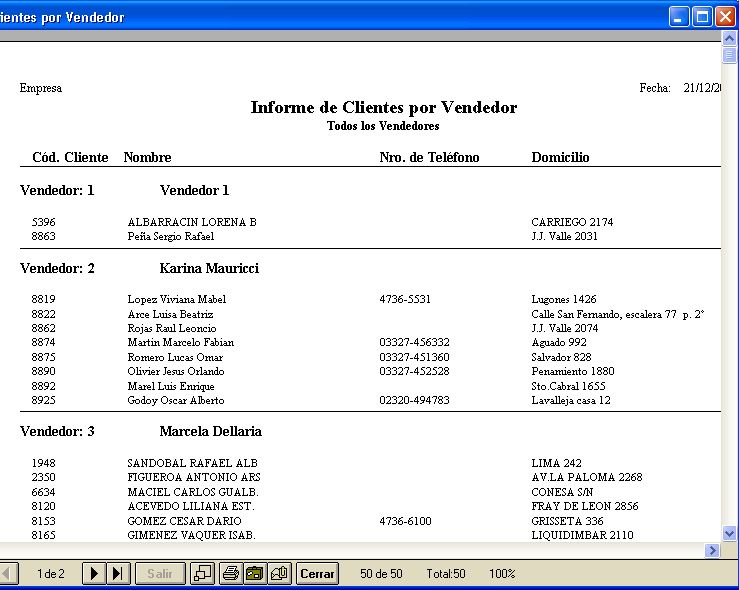
Task: Click address 'Lavalleja casa 12'
Action: click(x=571, y=401)
